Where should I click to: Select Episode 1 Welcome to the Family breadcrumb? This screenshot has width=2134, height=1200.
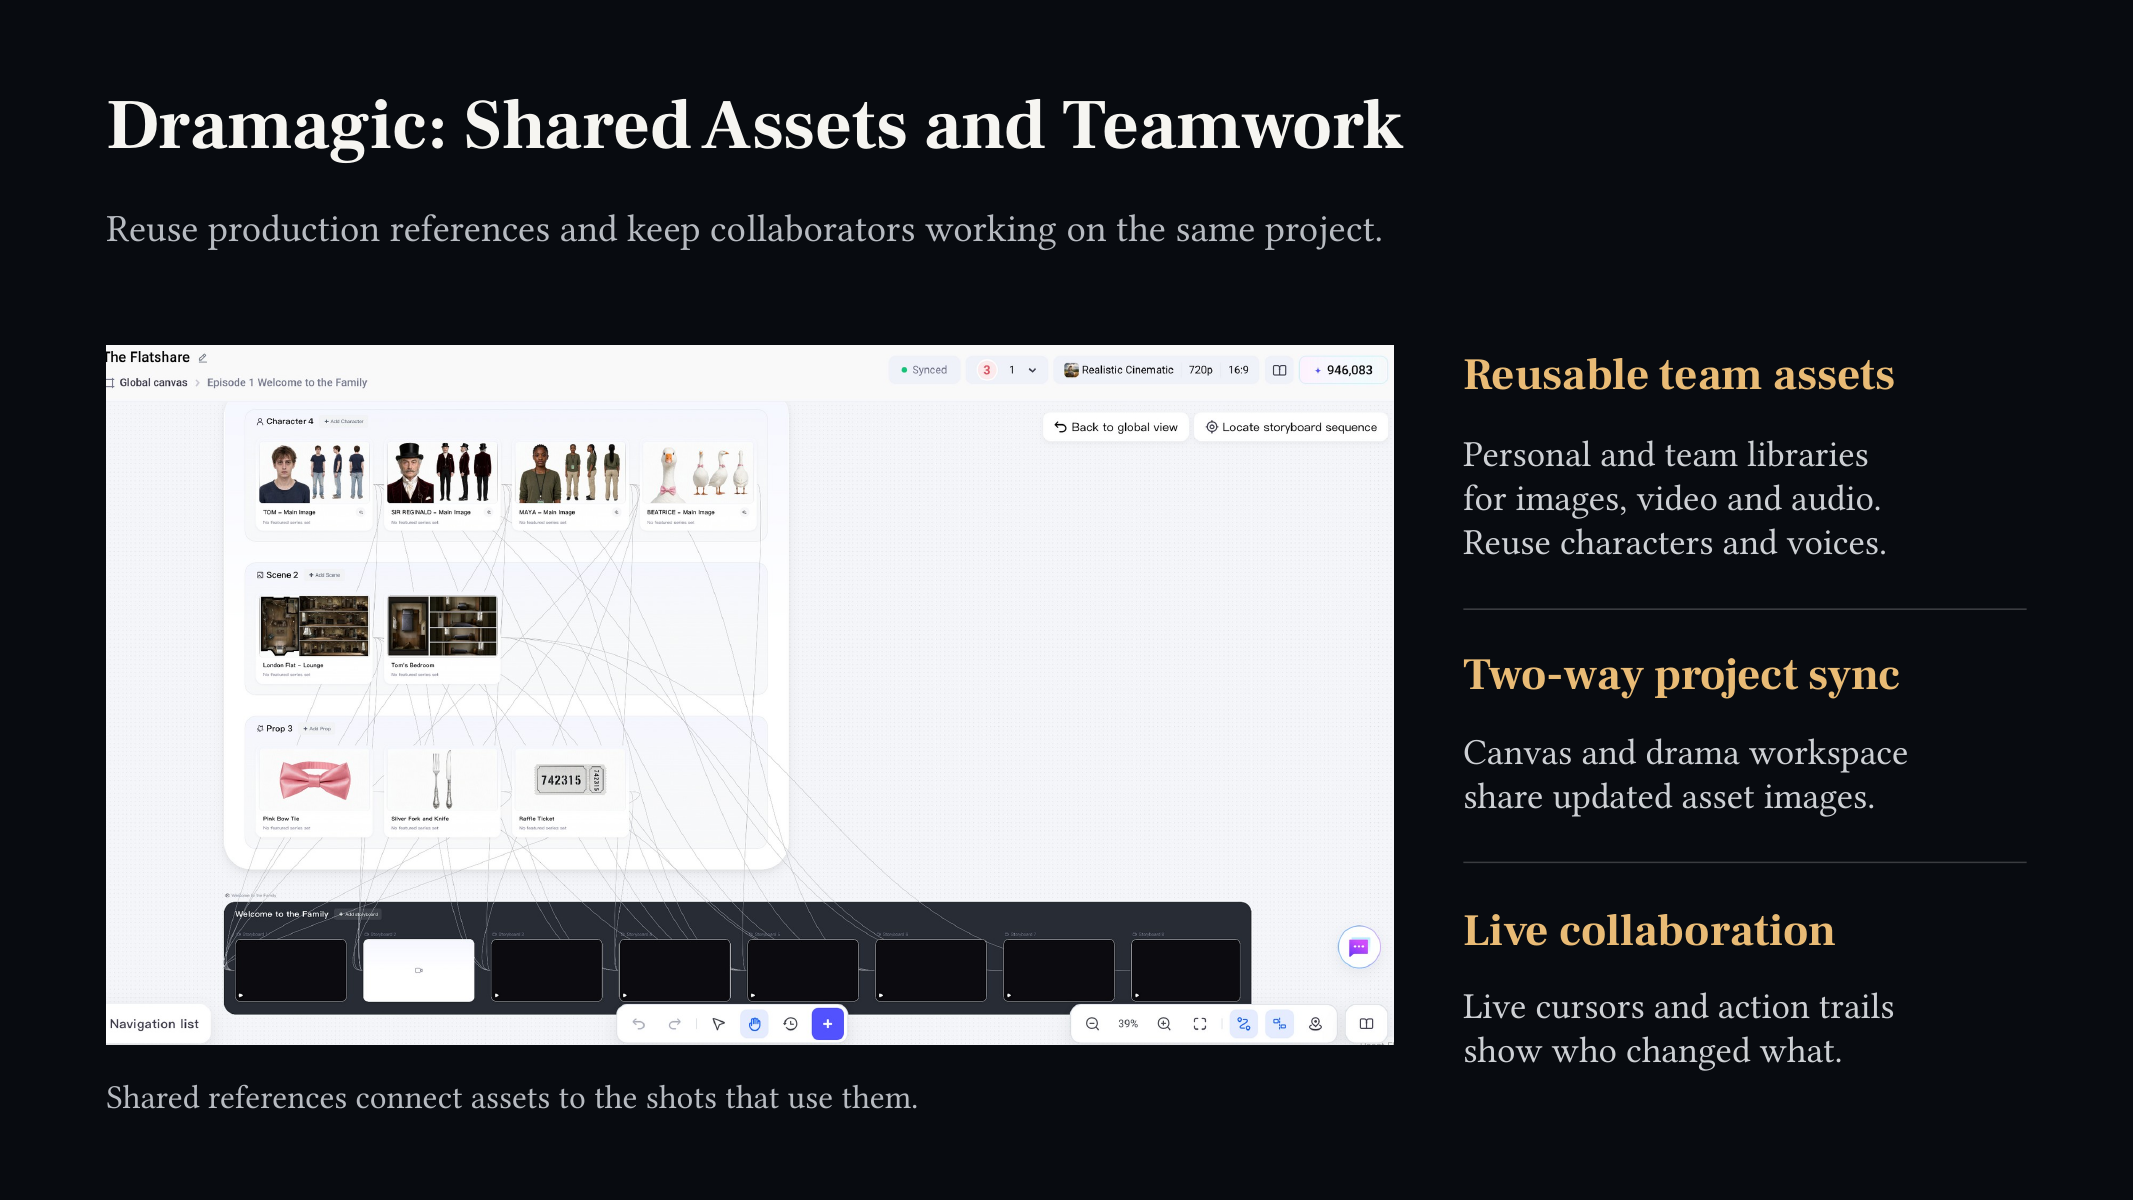point(287,383)
